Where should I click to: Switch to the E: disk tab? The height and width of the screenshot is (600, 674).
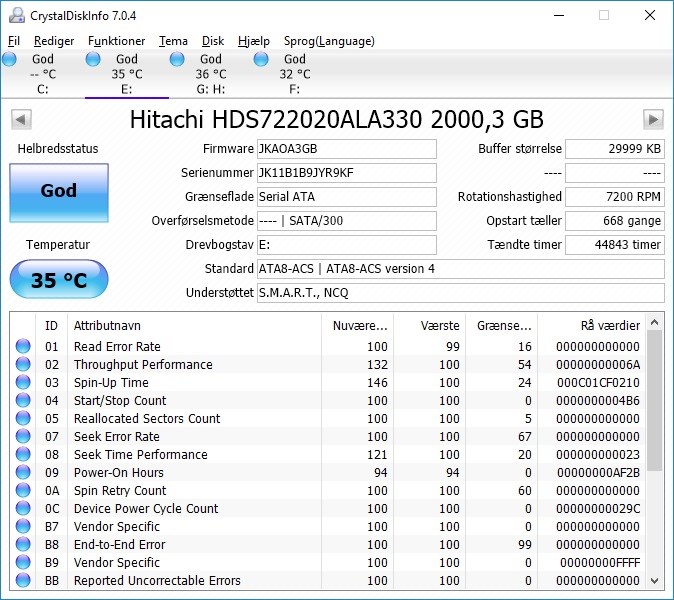[126, 74]
